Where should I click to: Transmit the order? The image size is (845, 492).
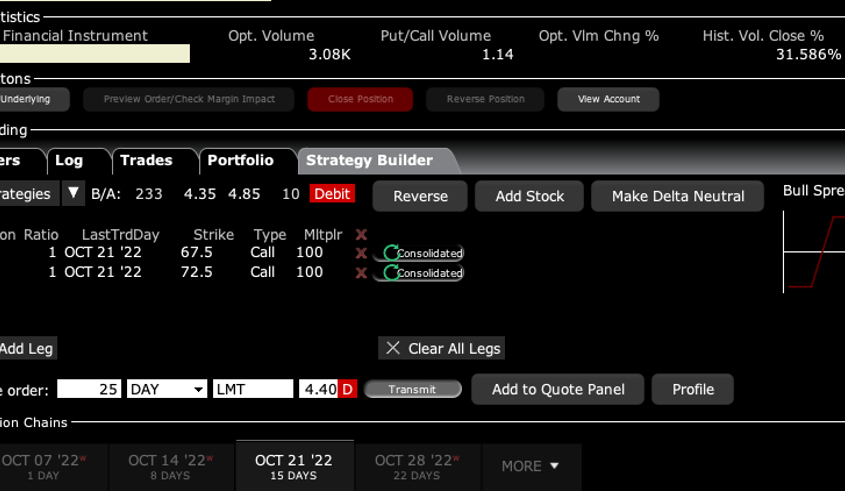(x=413, y=389)
